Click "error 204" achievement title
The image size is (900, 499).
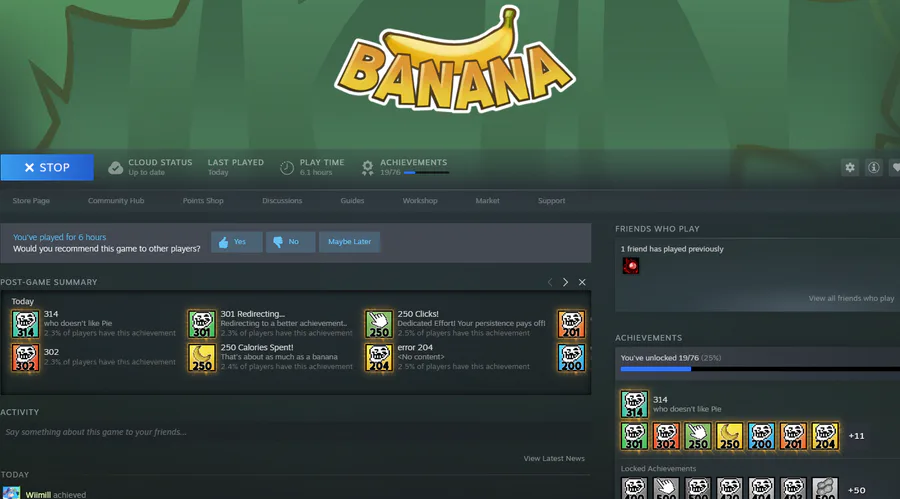(x=415, y=347)
